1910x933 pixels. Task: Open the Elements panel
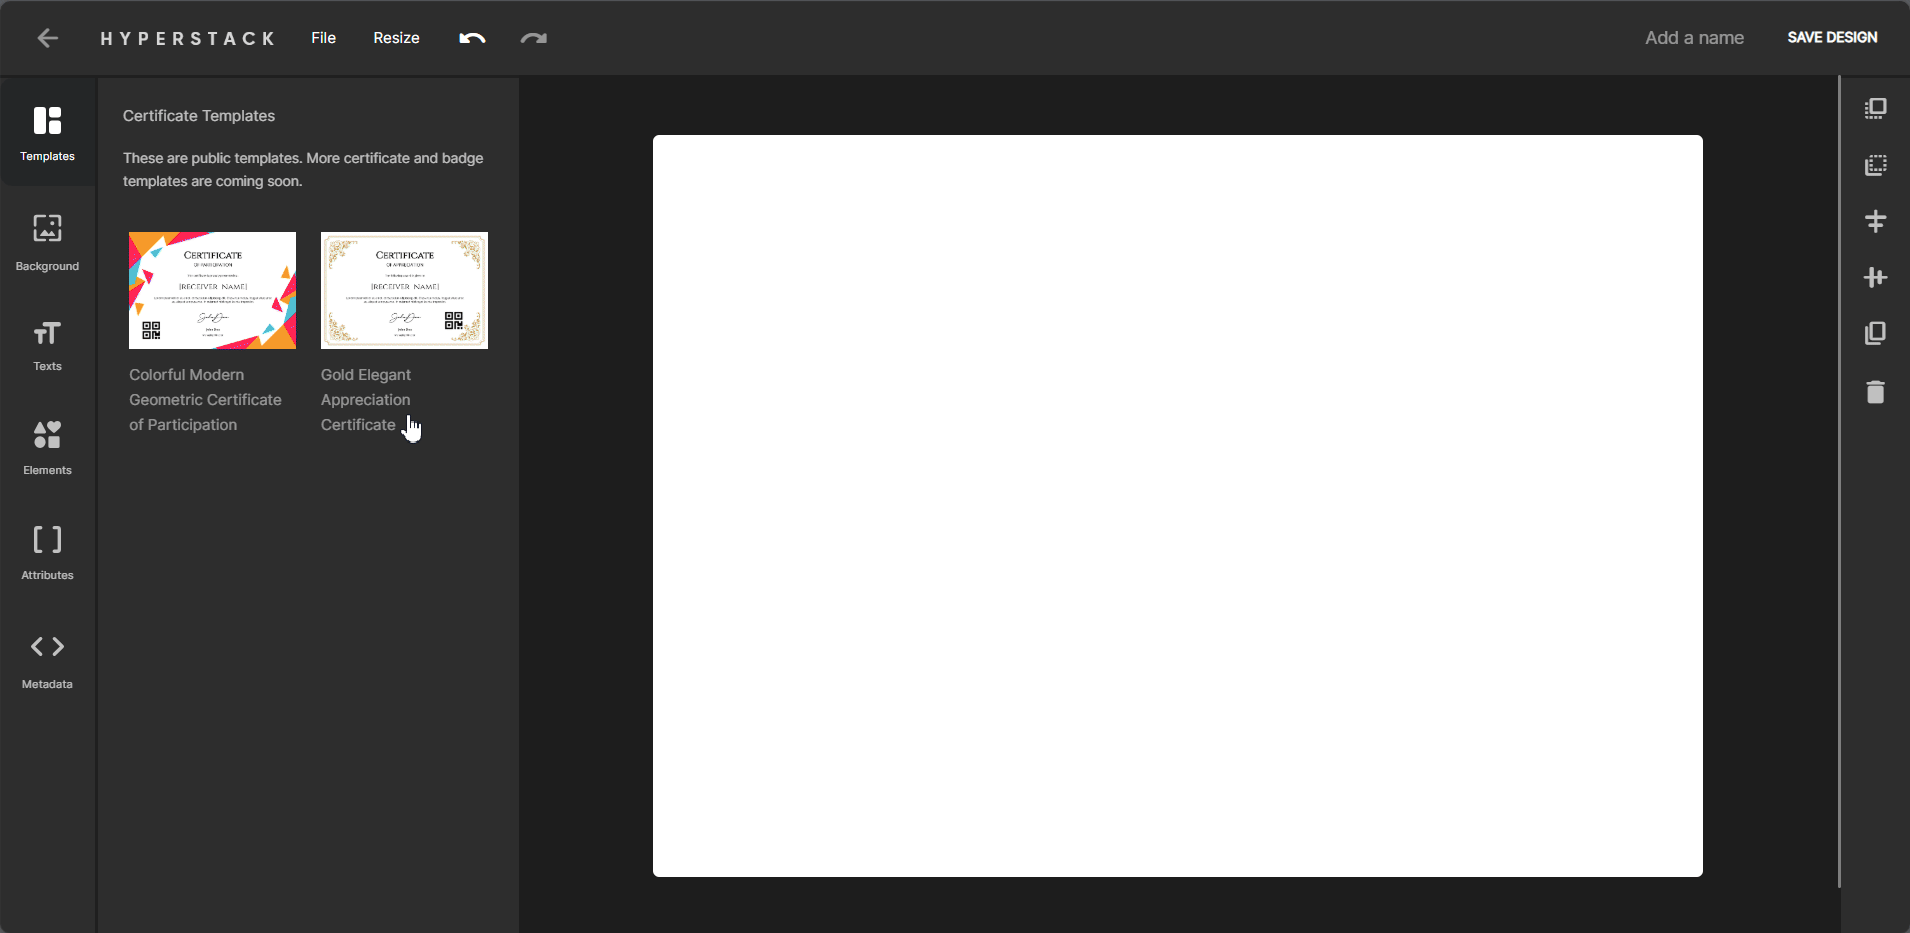point(47,446)
